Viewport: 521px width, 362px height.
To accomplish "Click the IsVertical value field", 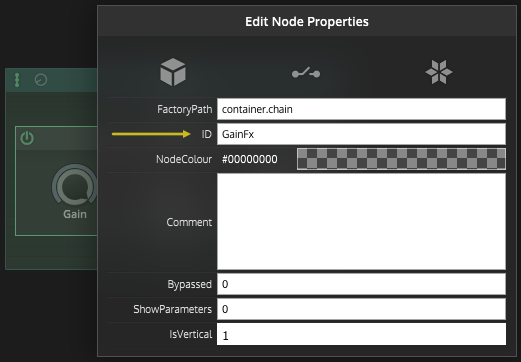I will [x=361, y=334].
